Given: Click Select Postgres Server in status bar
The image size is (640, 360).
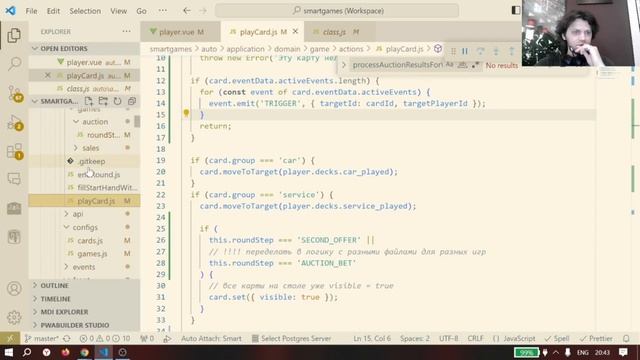Looking at the screenshot, I should tap(291, 338).
